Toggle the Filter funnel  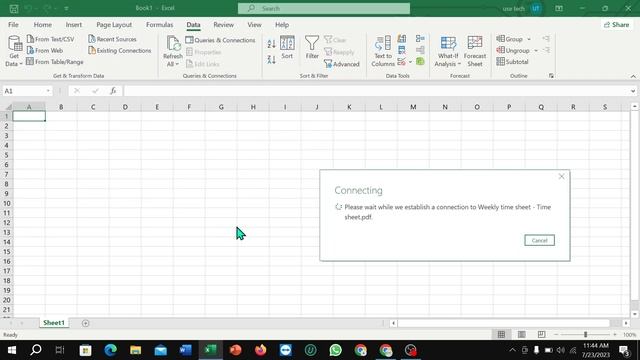[312, 48]
